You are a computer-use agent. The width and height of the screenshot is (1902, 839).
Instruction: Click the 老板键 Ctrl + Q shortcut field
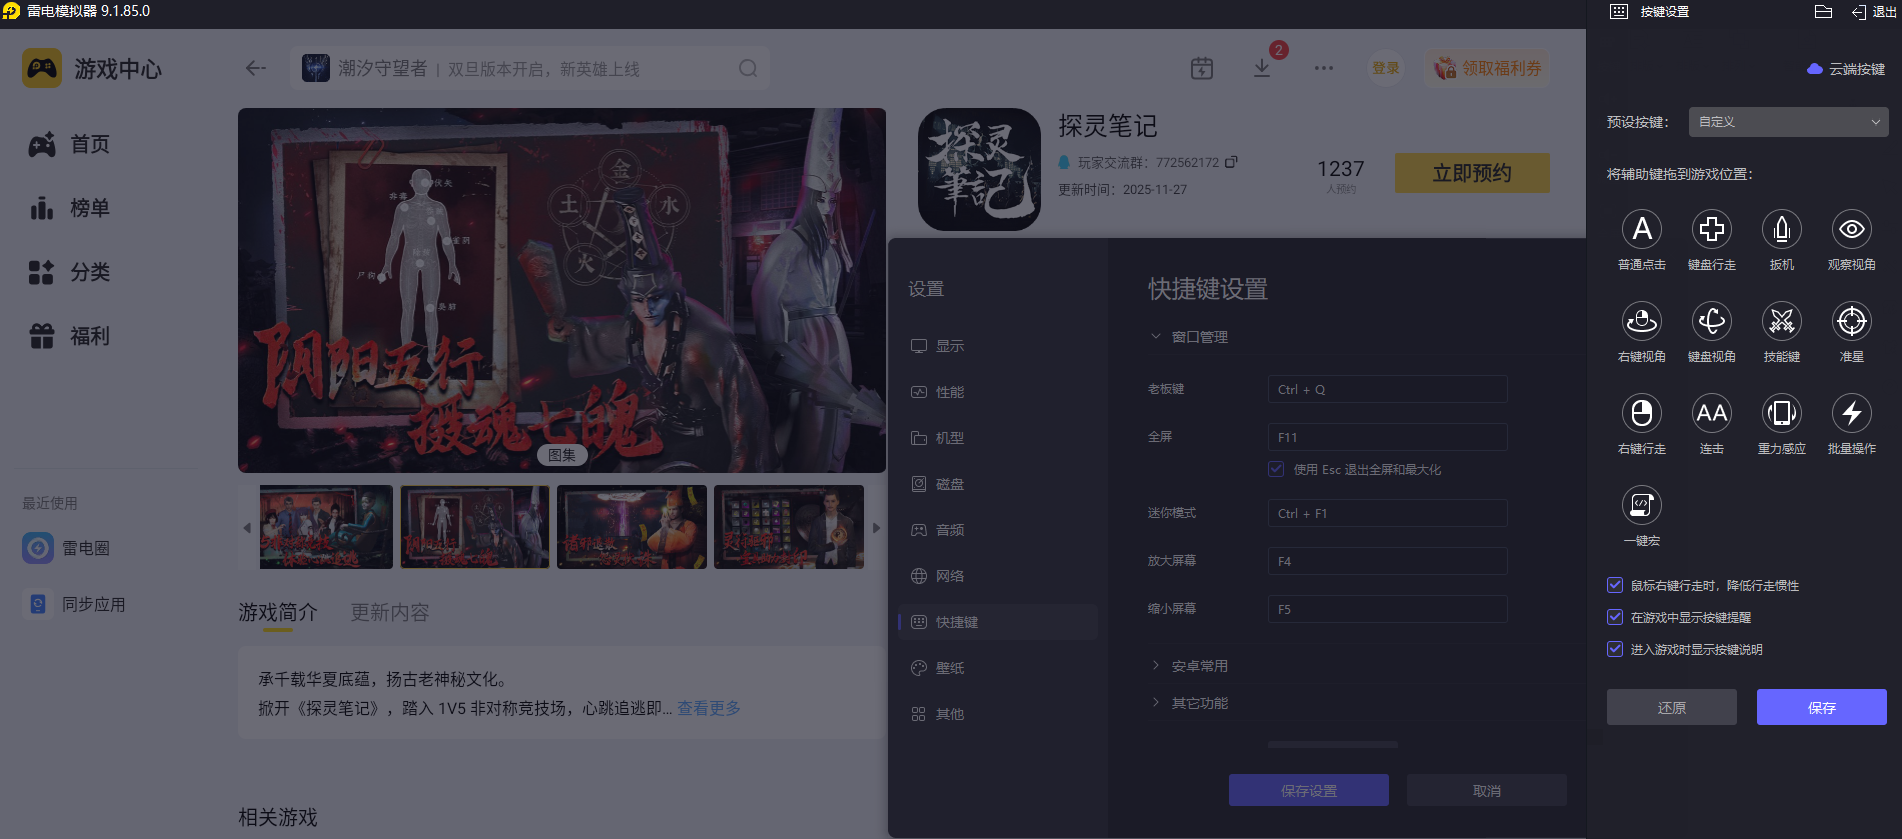[1388, 389]
